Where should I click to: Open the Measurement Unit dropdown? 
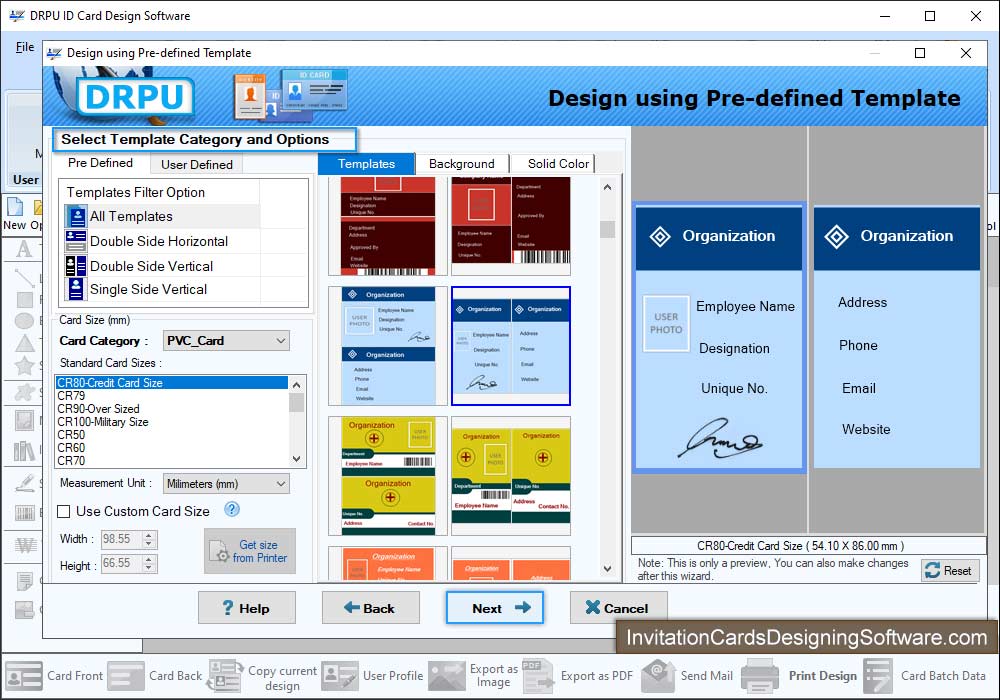coord(226,483)
